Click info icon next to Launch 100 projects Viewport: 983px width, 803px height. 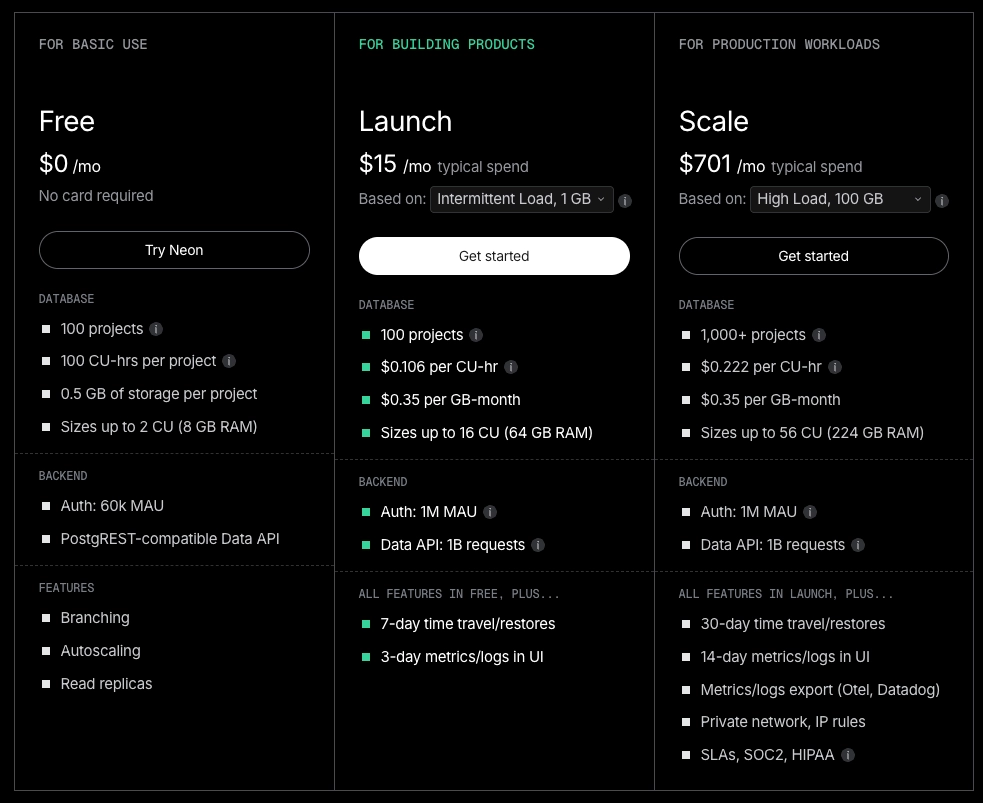pos(476,335)
